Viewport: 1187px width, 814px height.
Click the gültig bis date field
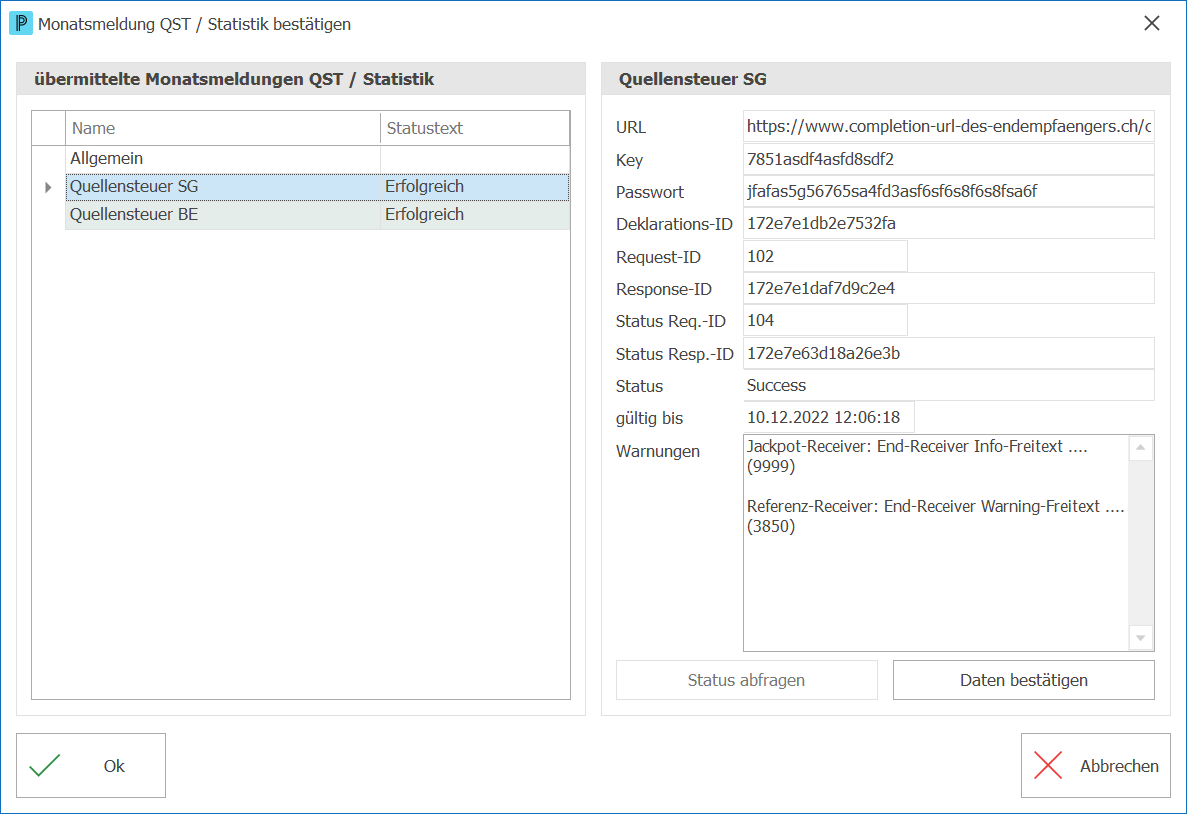(828, 417)
